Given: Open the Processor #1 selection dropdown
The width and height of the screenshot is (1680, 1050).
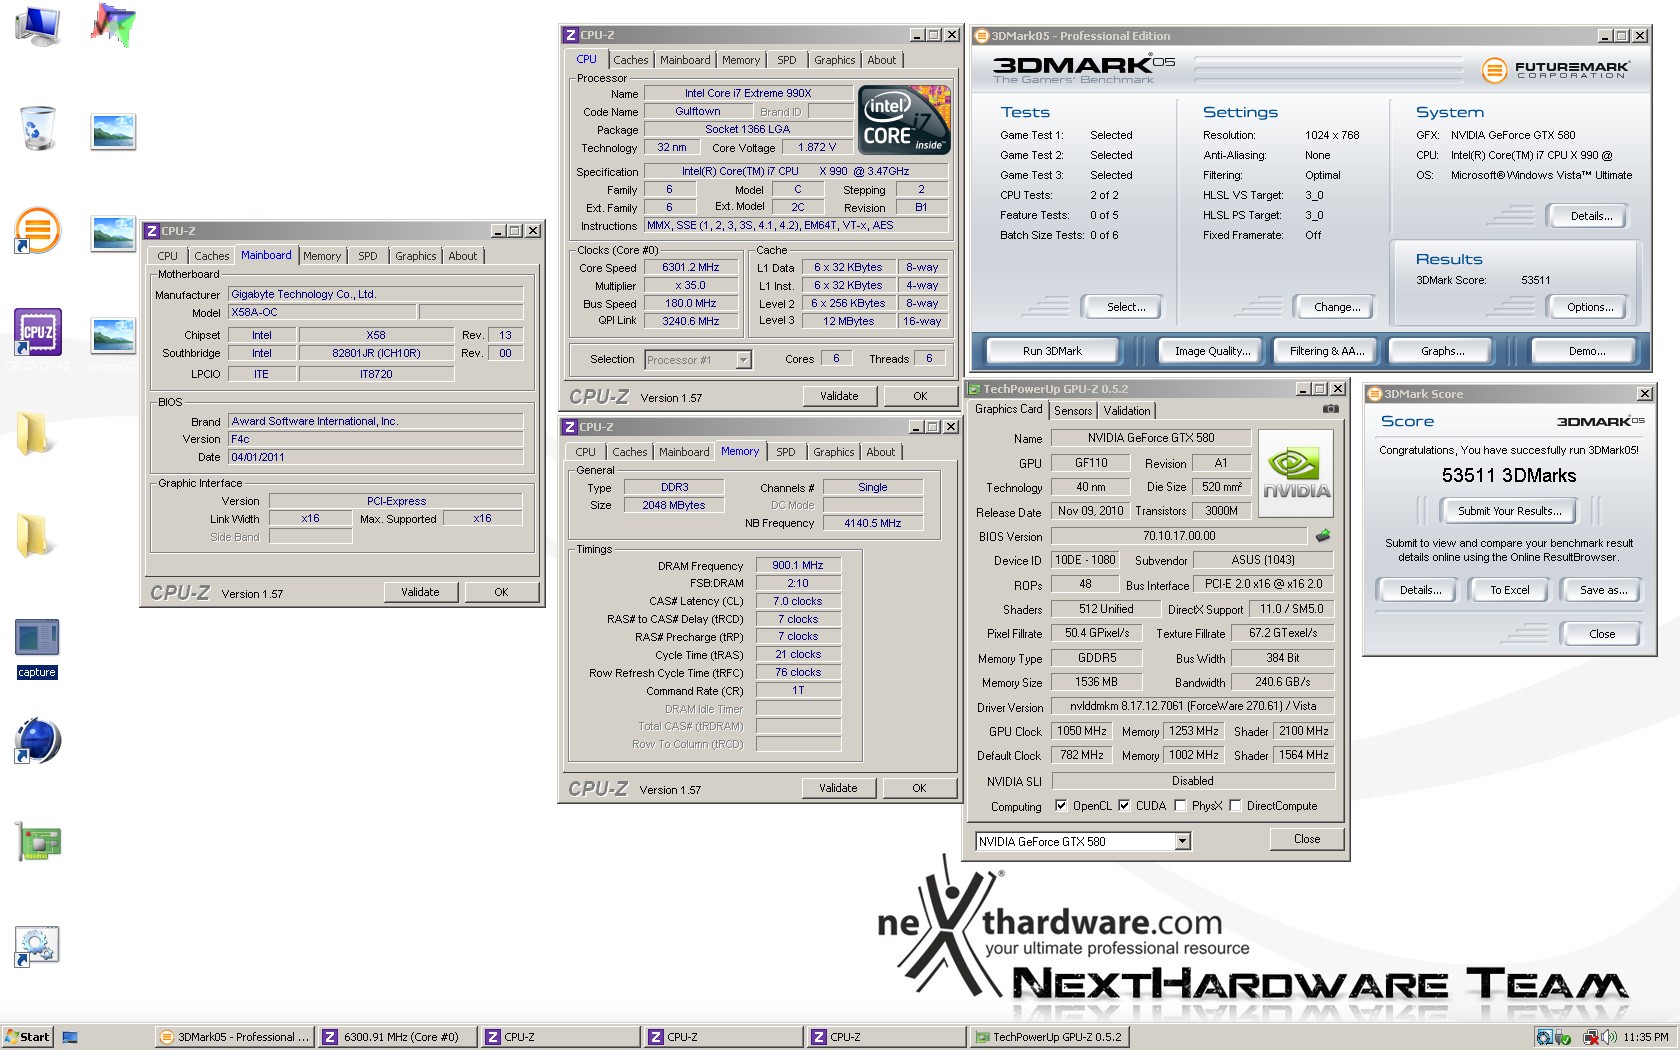Looking at the screenshot, I should 743,360.
